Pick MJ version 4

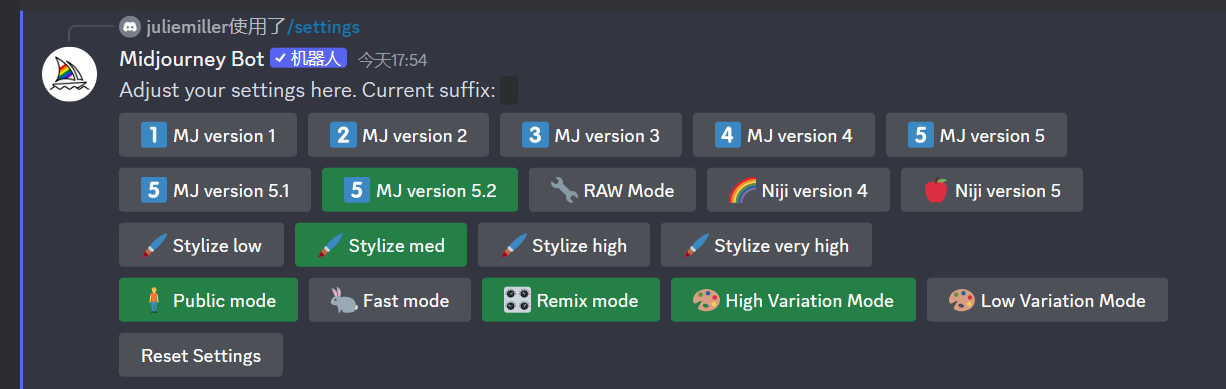(x=784, y=135)
